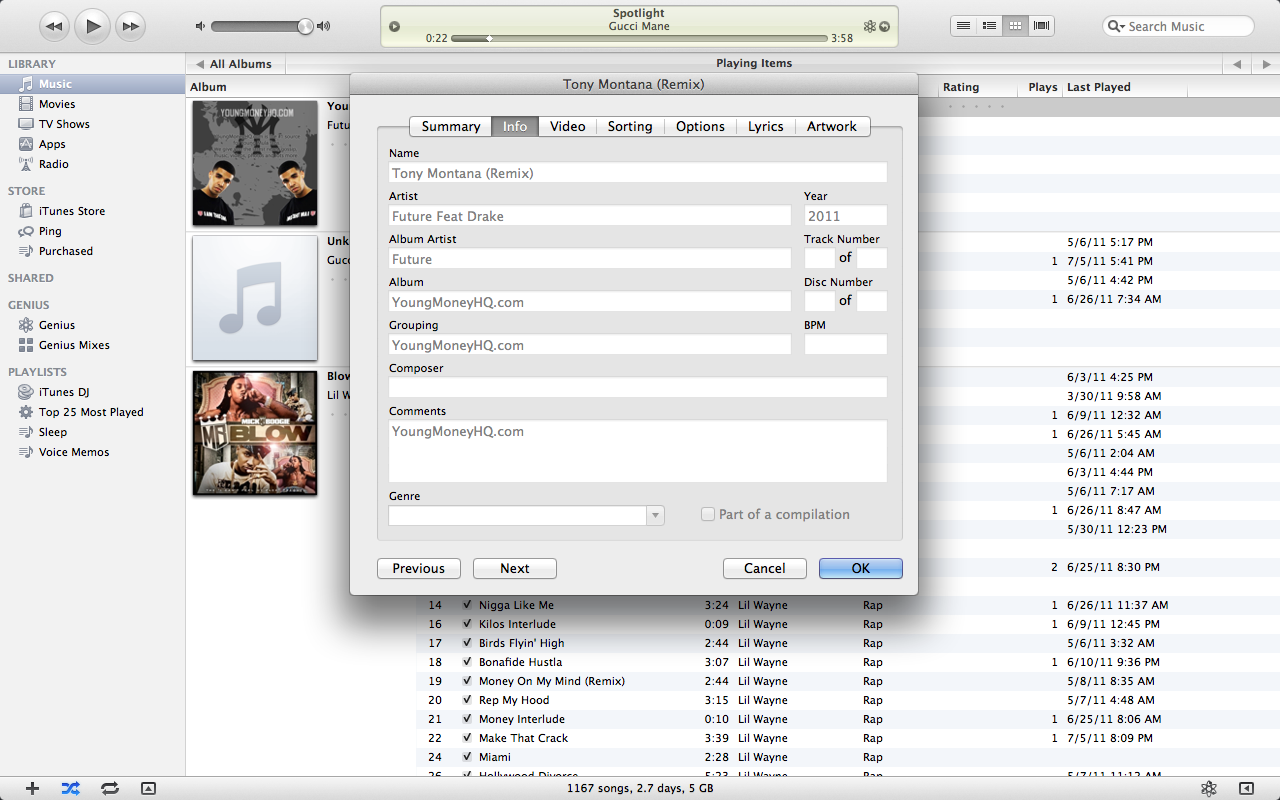Click the play button in toolbar
The image size is (1280, 800).
click(x=92, y=26)
